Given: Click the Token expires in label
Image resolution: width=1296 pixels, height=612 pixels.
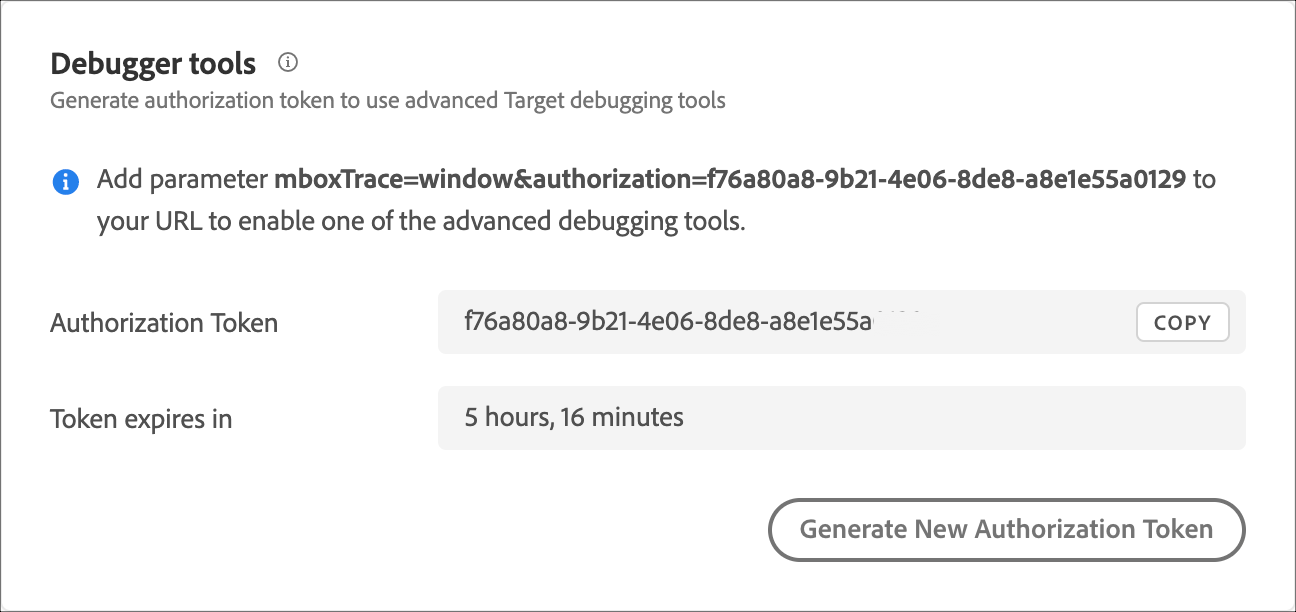Looking at the screenshot, I should click(141, 419).
